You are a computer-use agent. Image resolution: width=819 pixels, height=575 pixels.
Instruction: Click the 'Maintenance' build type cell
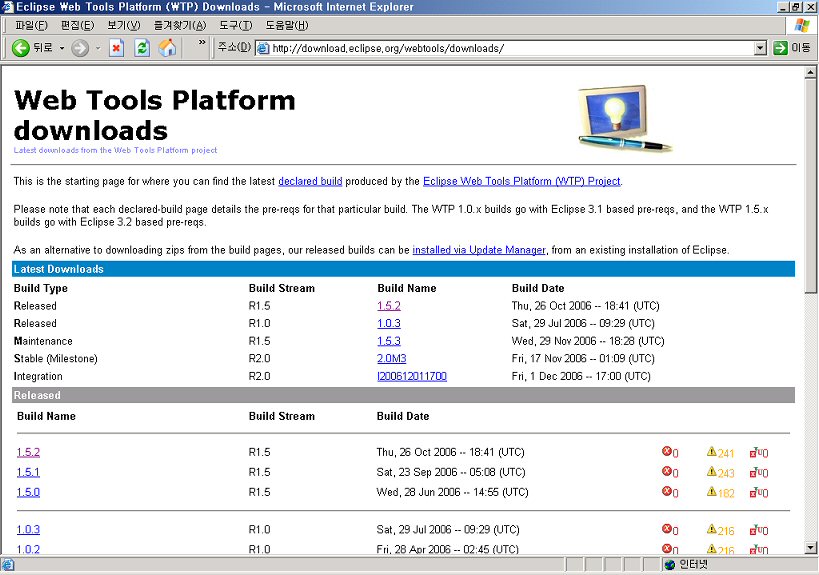[x=43, y=341]
